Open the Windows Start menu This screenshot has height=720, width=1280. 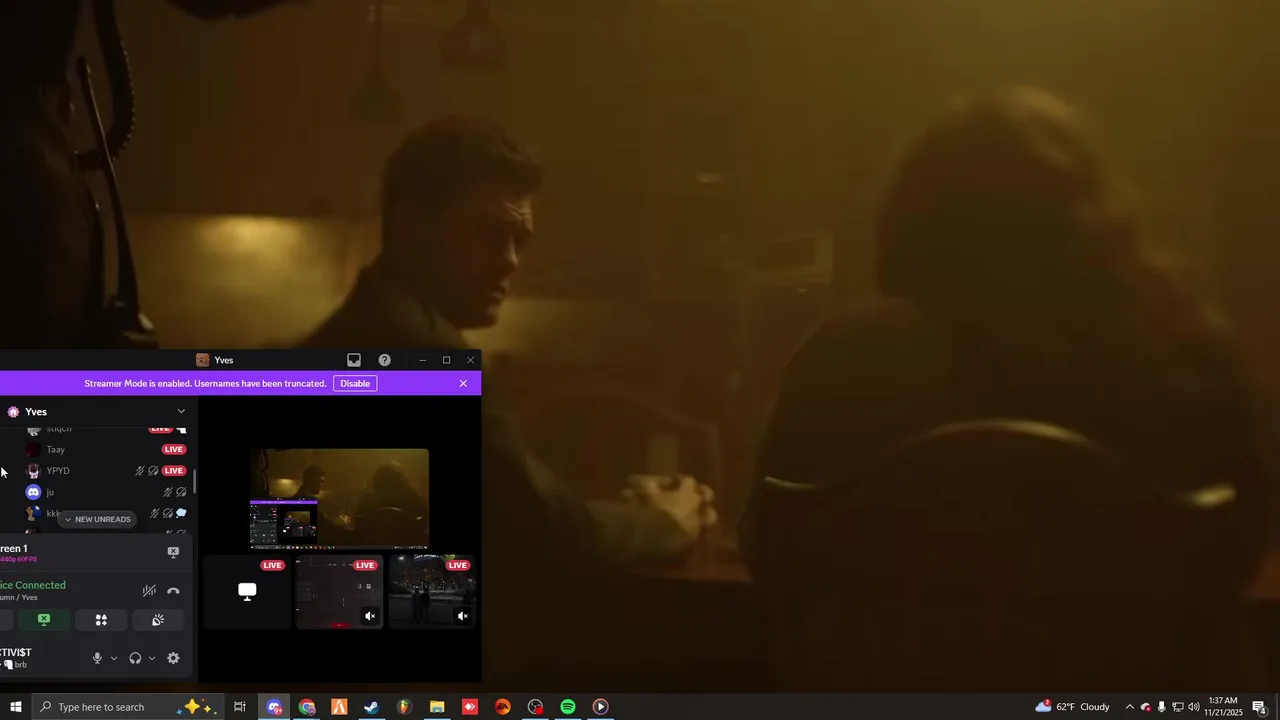tap(15, 707)
